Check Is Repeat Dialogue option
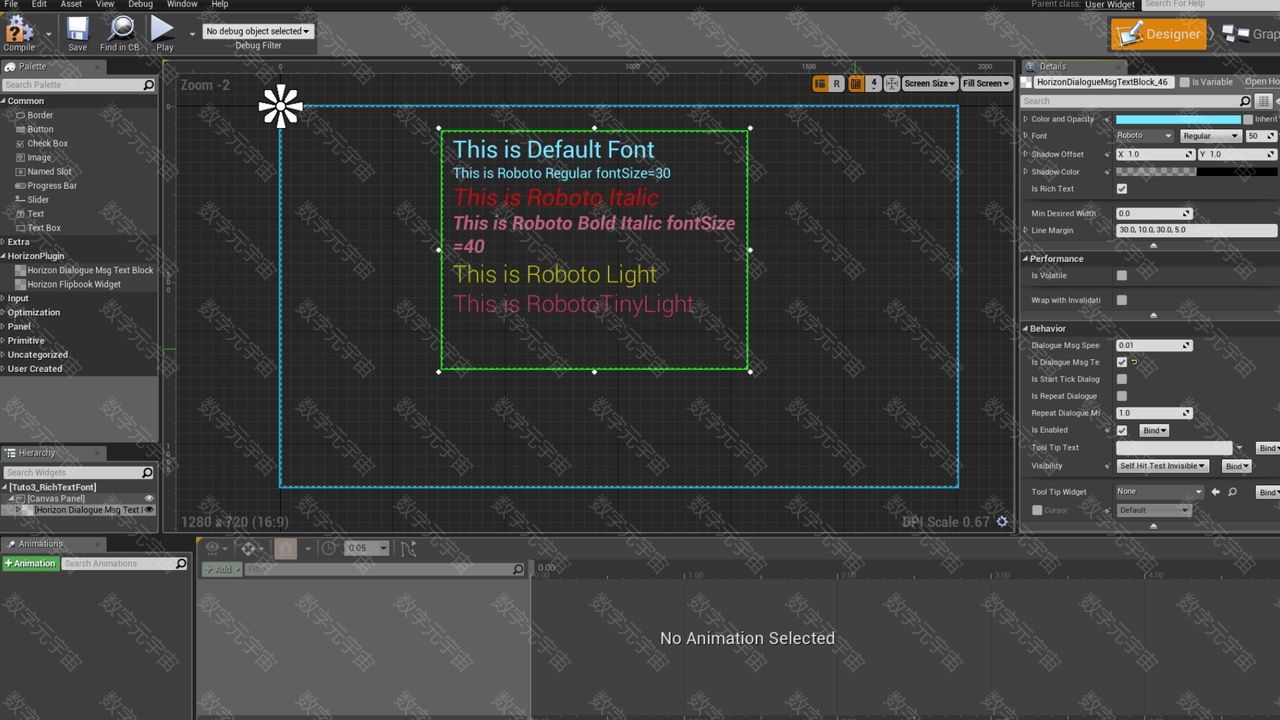 (x=1122, y=396)
